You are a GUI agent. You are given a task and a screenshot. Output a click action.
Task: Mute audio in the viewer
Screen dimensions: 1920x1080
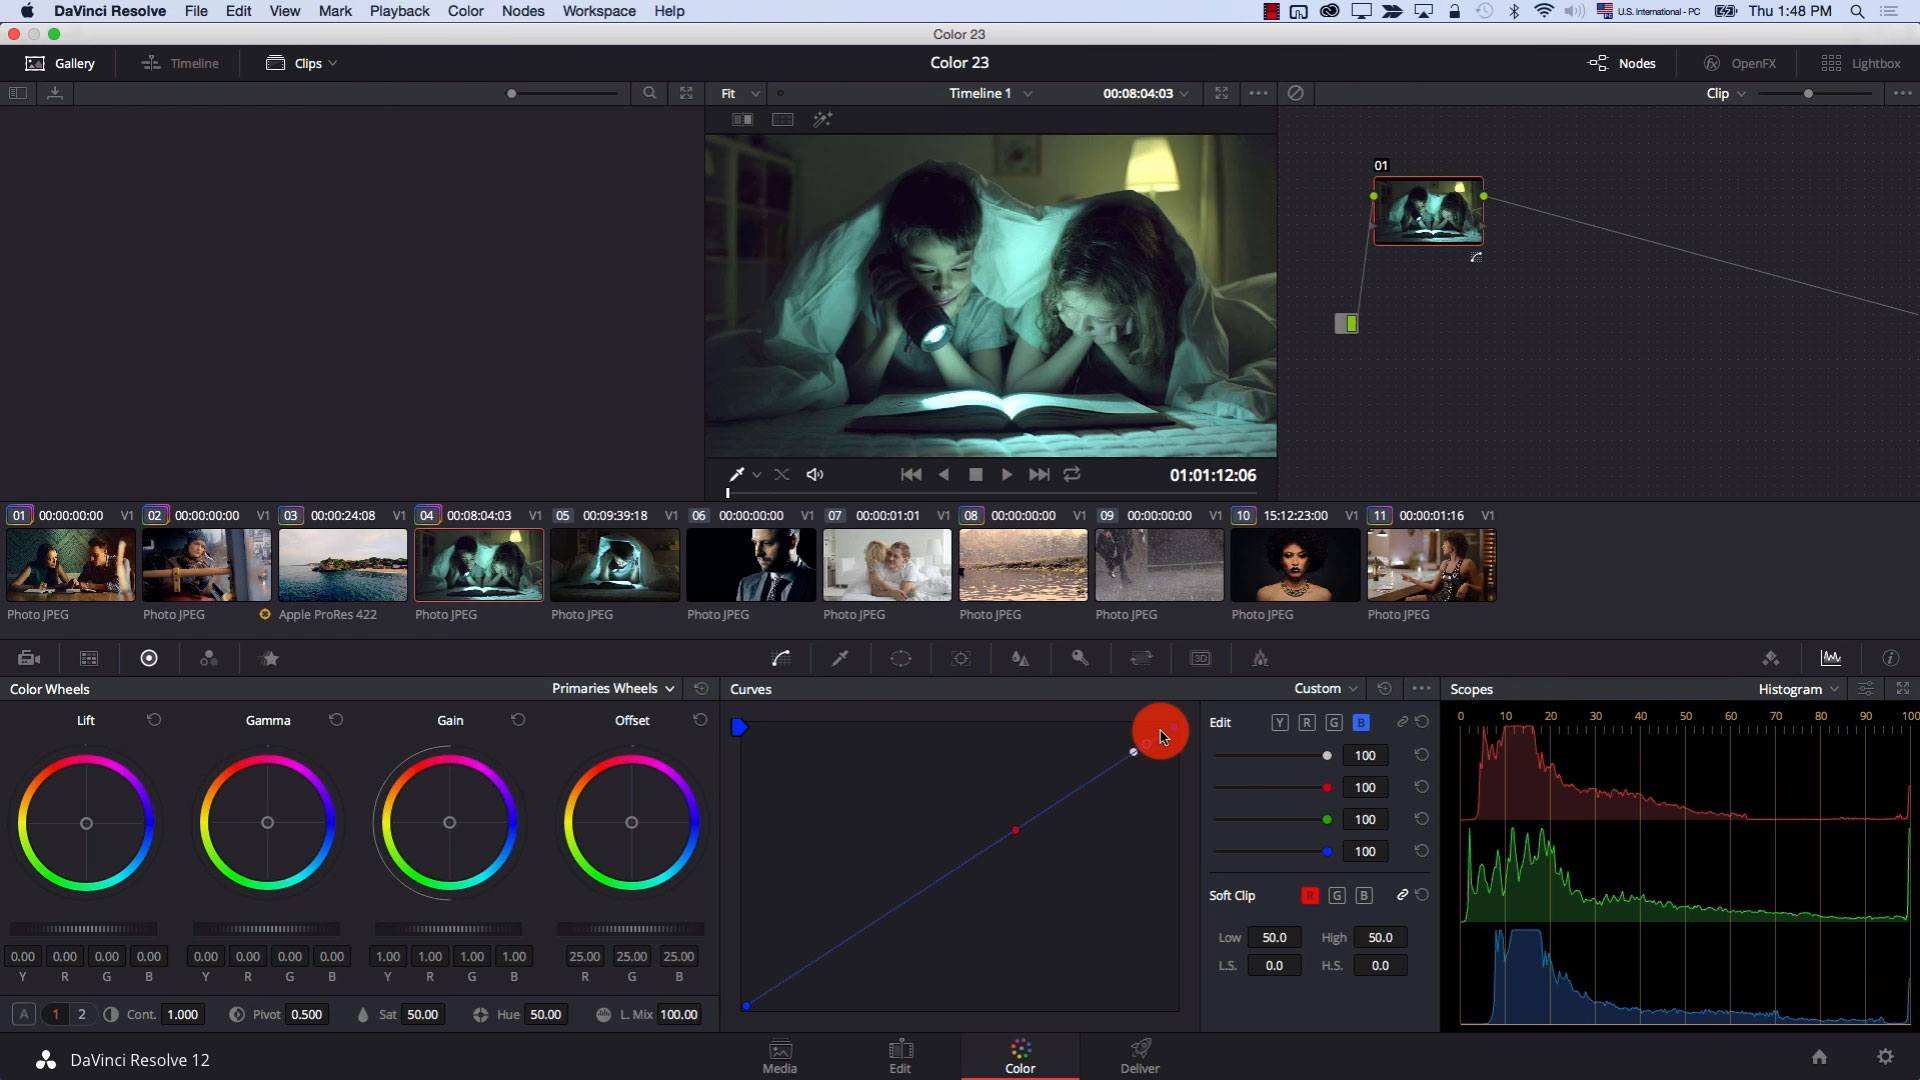814,475
